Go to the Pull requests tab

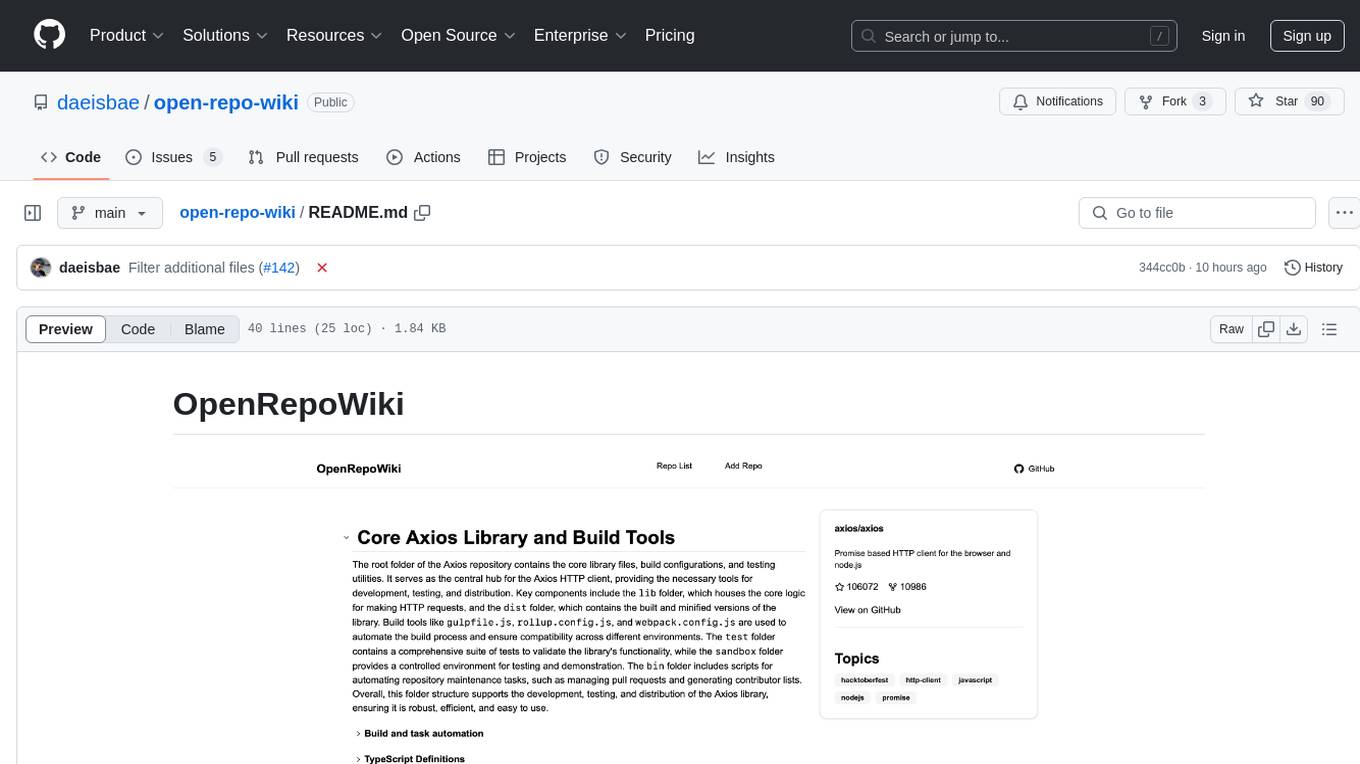click(x=303, y=157)
